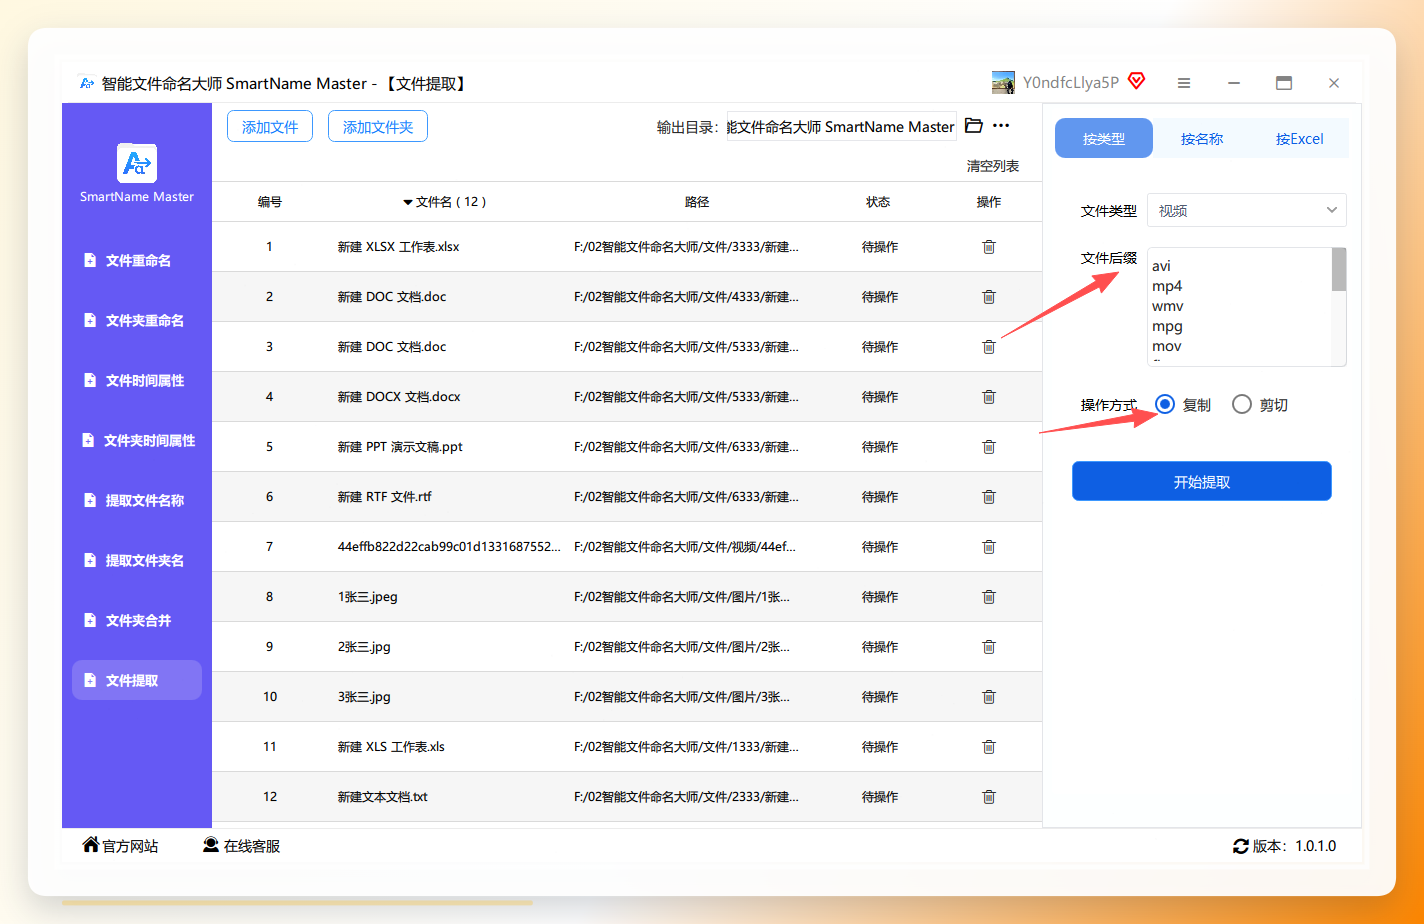Open 提取文件夹名 in the sidebar

coord(137,560)
